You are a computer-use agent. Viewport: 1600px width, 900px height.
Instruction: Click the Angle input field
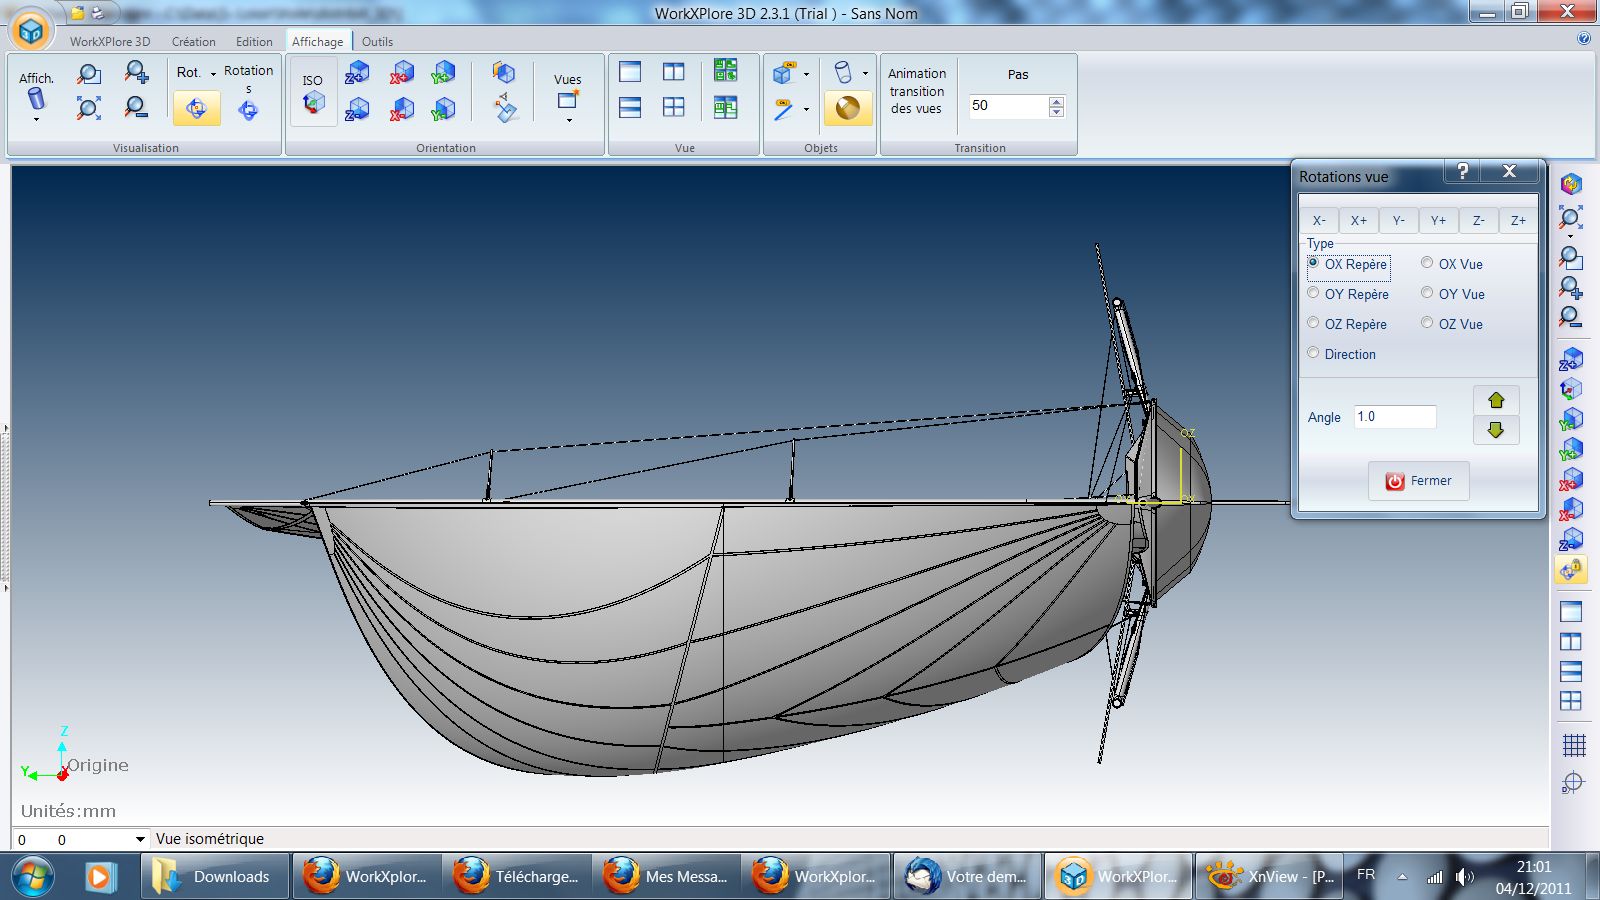(x=1395, y=417)
